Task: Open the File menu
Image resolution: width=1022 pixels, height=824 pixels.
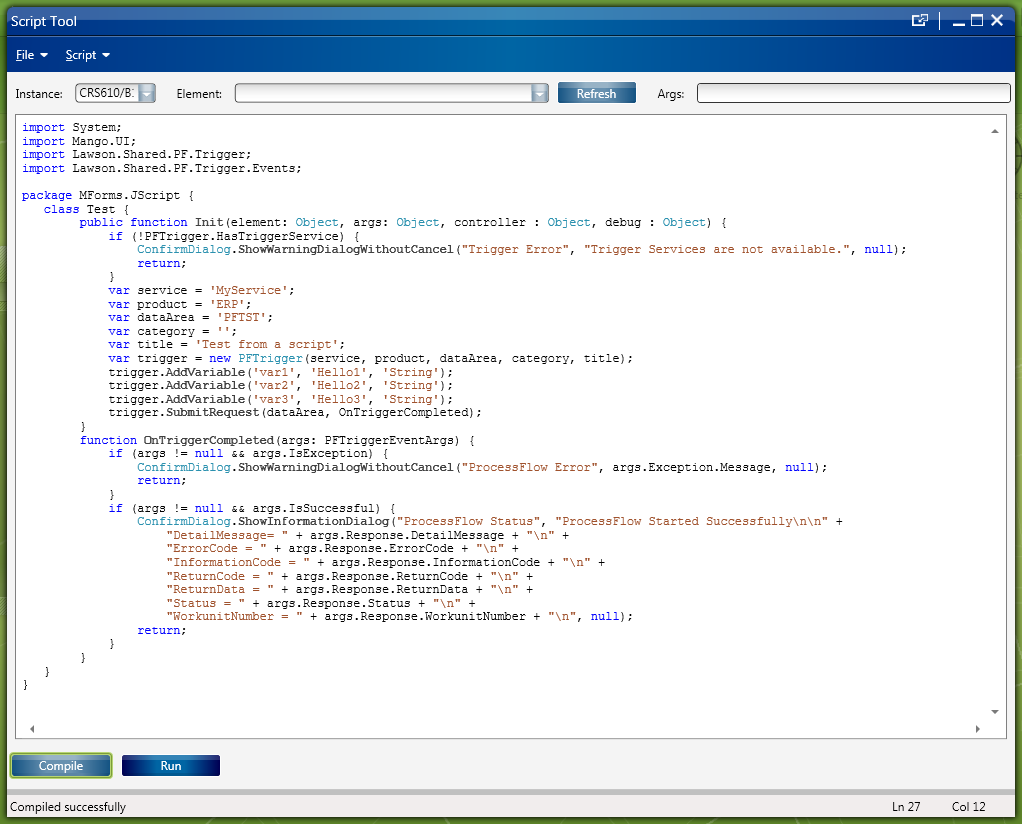Action: pos(31,55)
